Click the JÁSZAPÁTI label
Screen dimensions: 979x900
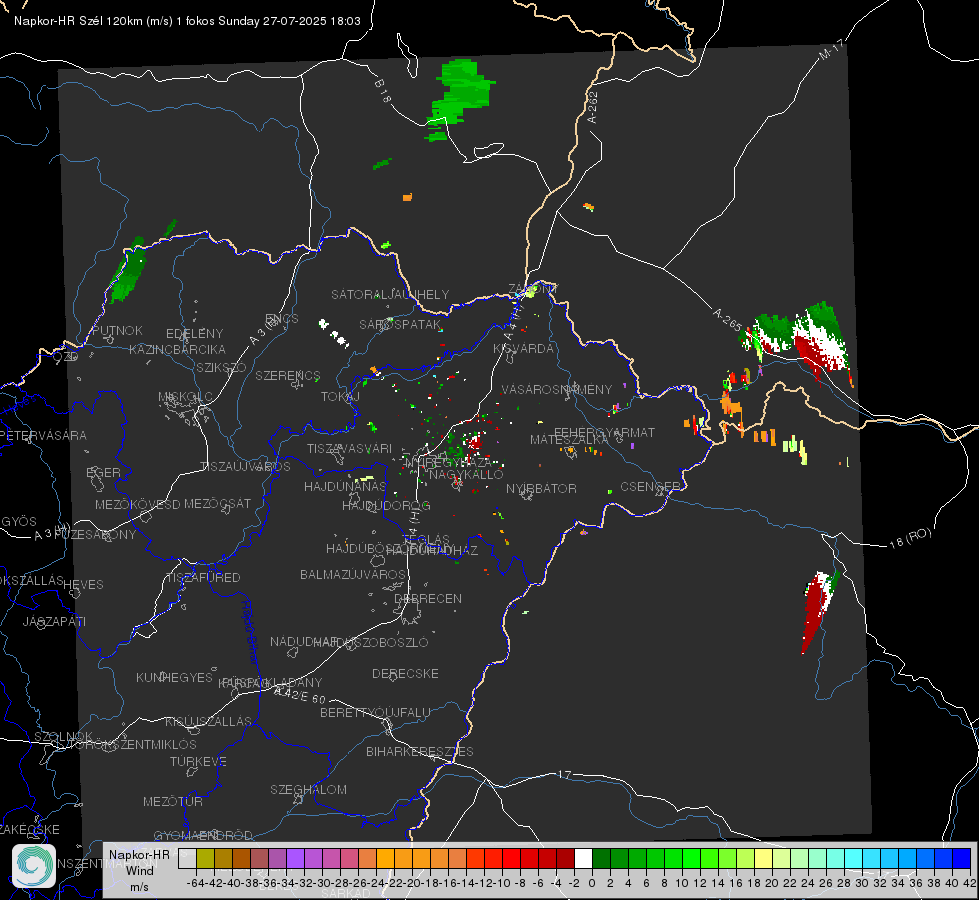(54, 621)
